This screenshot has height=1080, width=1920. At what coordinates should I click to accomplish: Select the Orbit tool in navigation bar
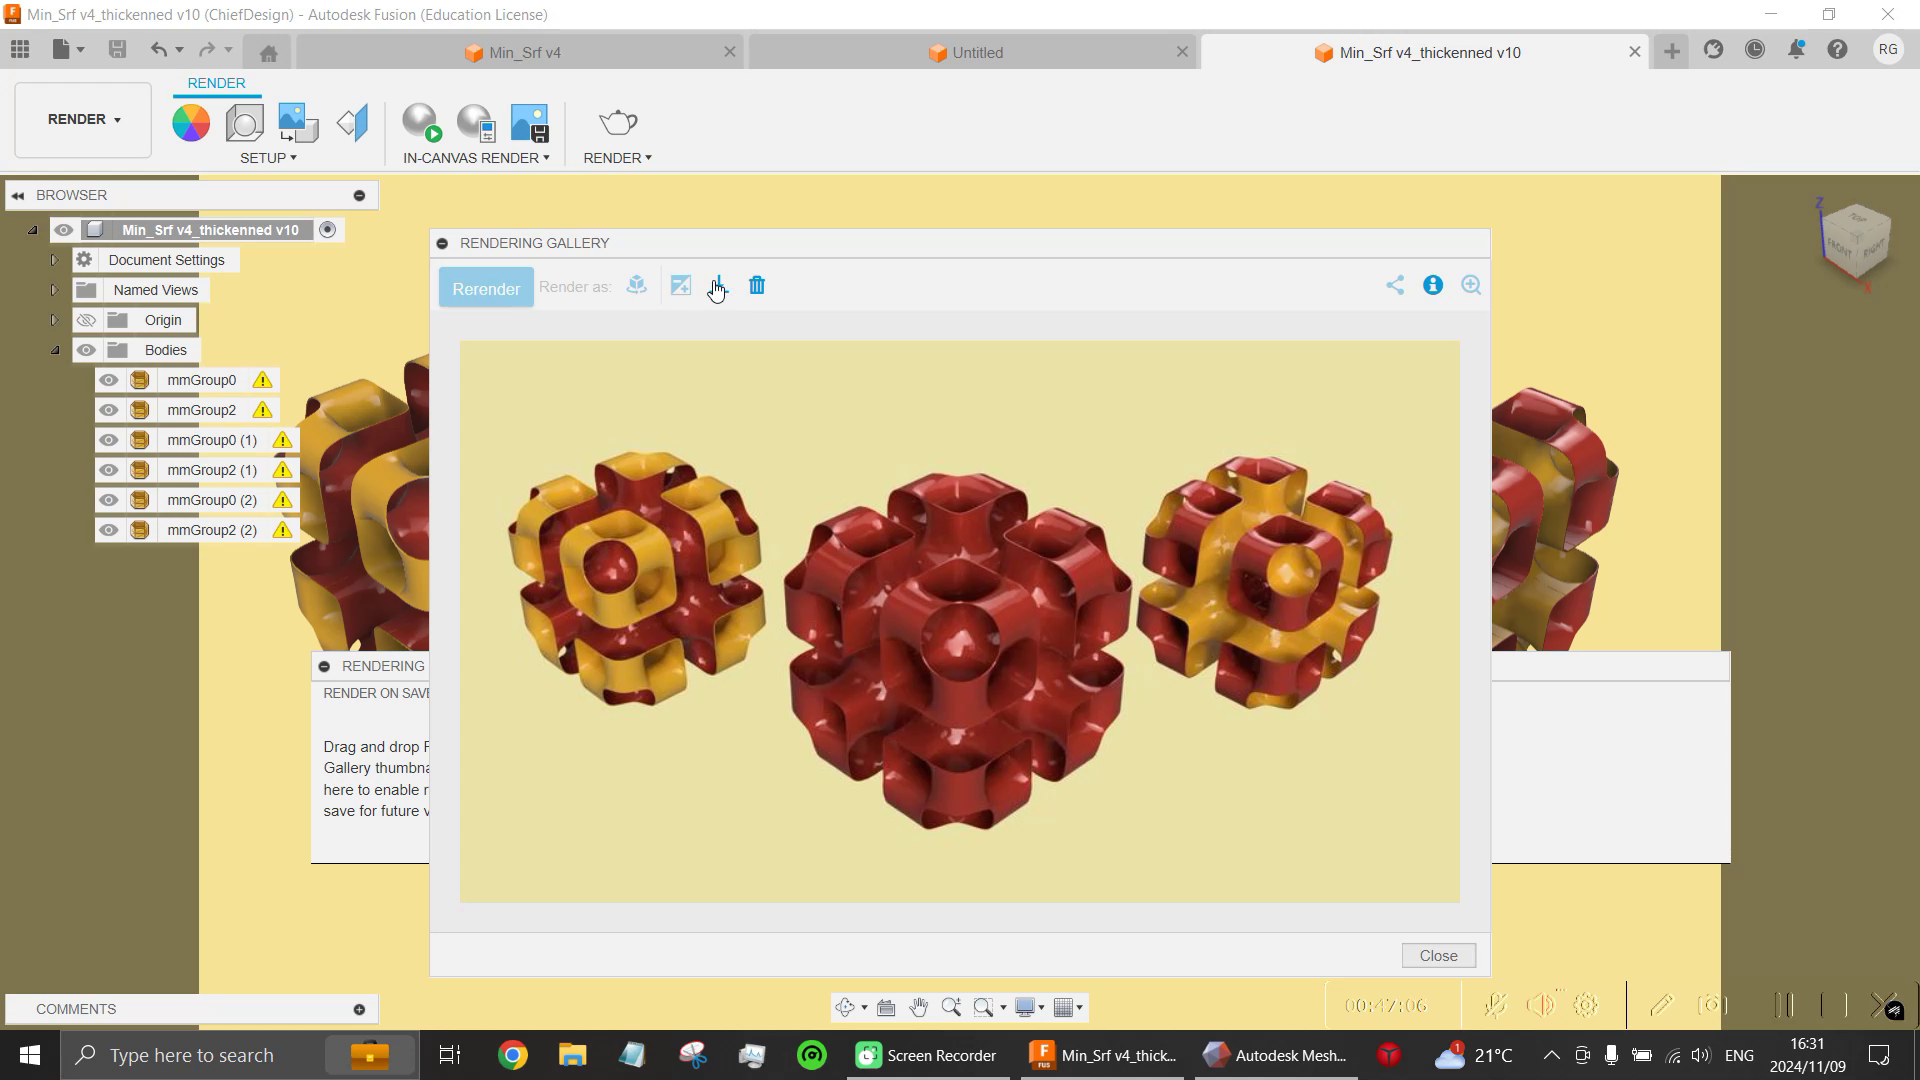click(x=845, y=1007)
